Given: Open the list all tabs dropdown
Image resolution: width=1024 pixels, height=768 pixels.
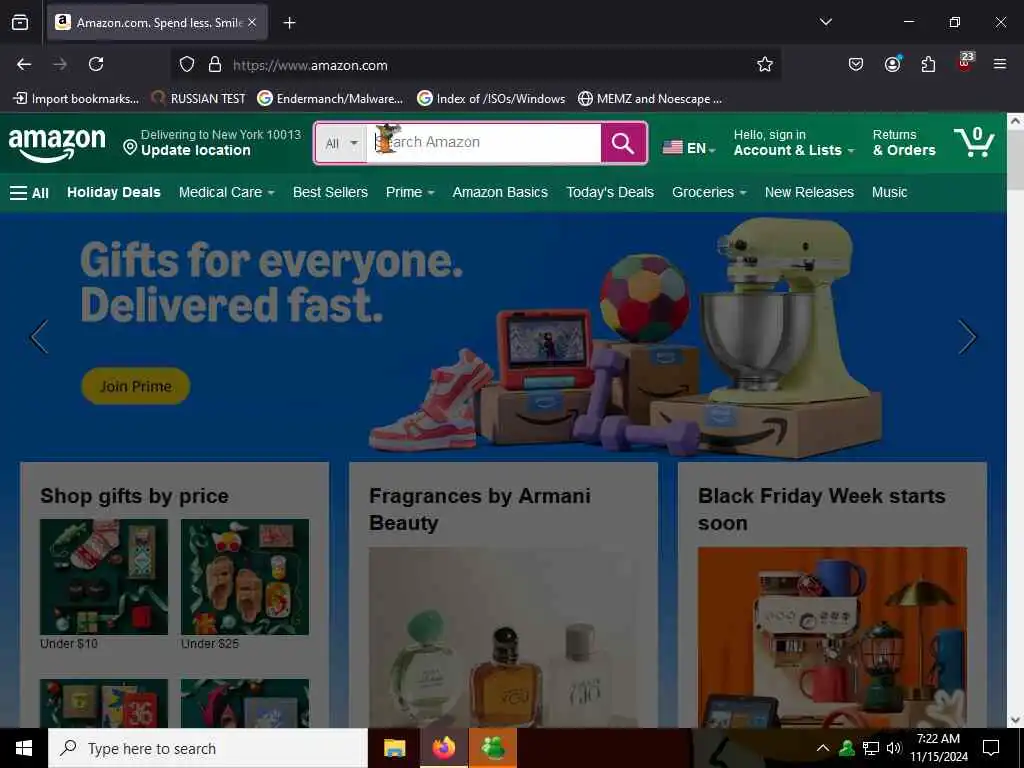Looking at the screenshot, I should [825, 22].
